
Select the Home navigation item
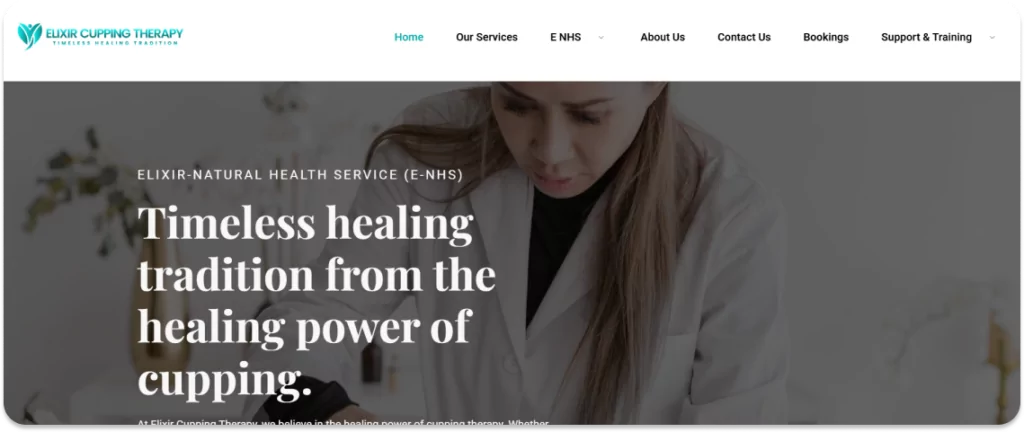click(x=409, y=37)
